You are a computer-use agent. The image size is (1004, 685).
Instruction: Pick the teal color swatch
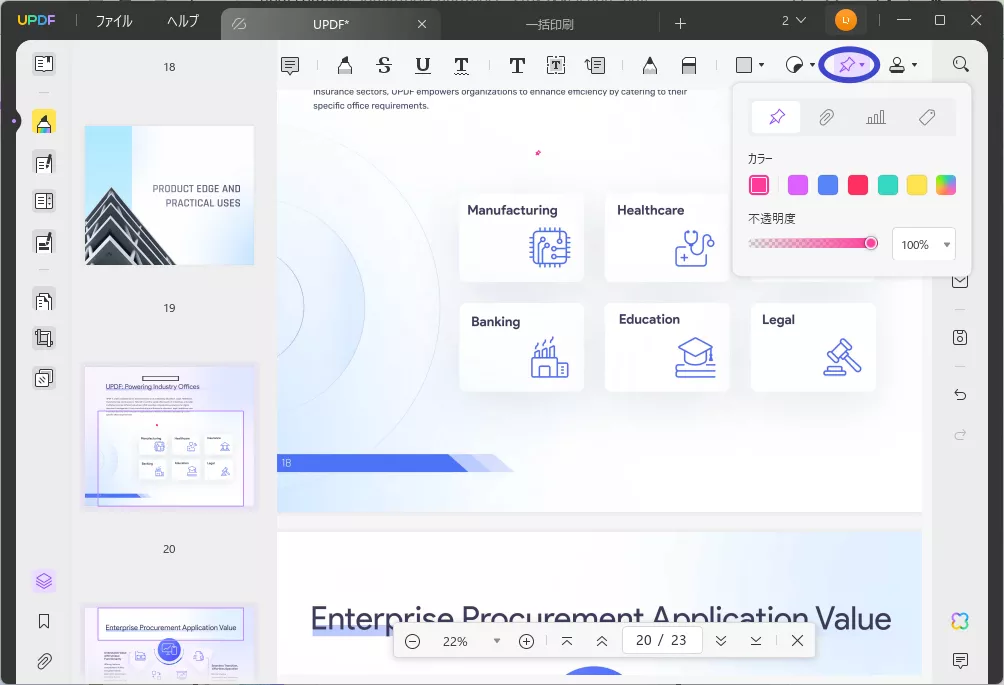(x=887, y=185)
